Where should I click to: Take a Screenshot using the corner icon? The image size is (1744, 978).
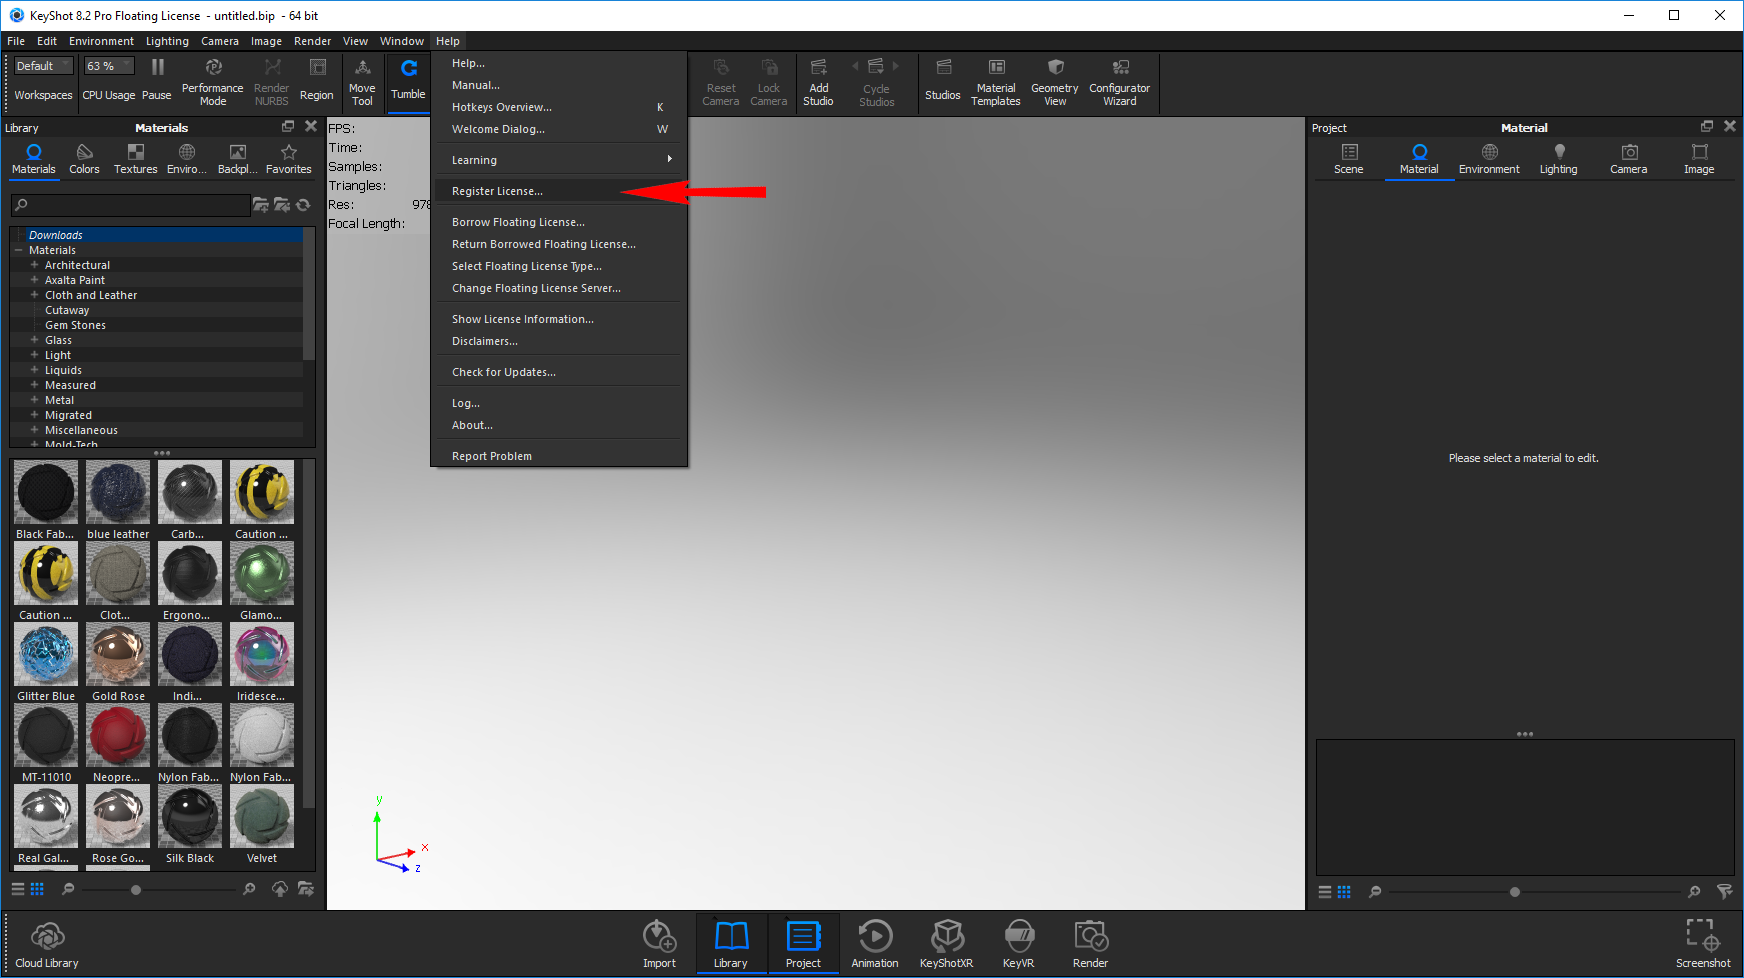coord(1702,944)
